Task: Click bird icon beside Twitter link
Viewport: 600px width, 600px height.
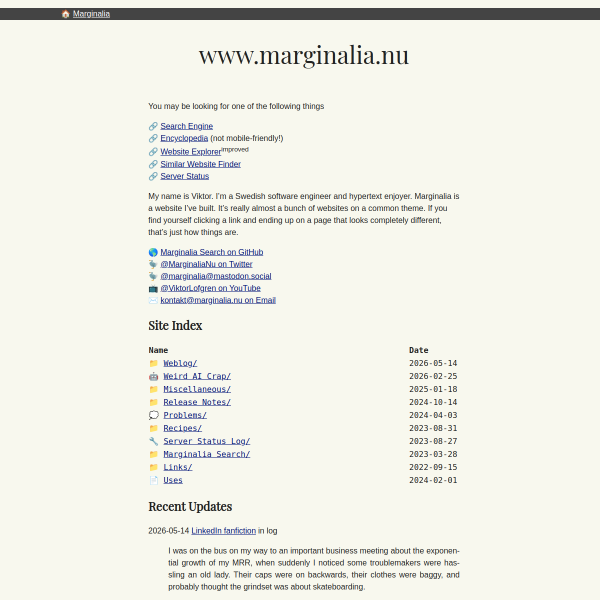Action: [153, 264]
